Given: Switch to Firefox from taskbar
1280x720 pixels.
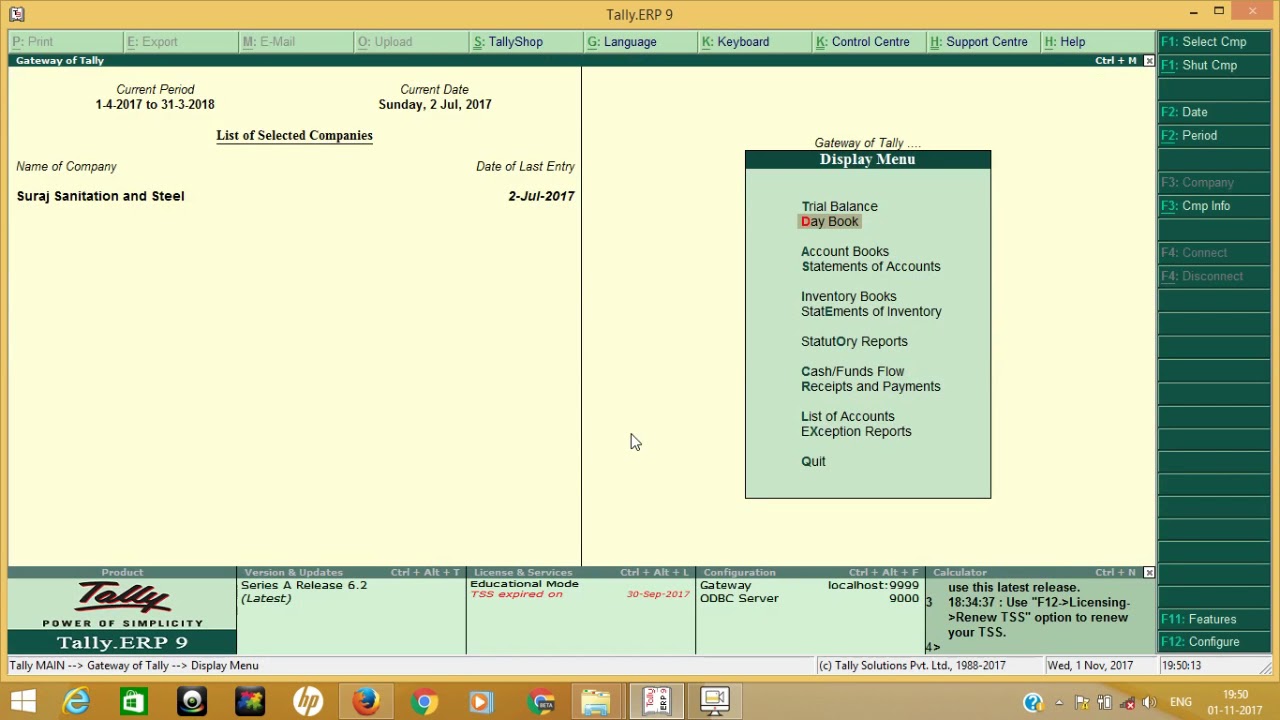Looking at the screenshot, I should [x=365, y=702].
